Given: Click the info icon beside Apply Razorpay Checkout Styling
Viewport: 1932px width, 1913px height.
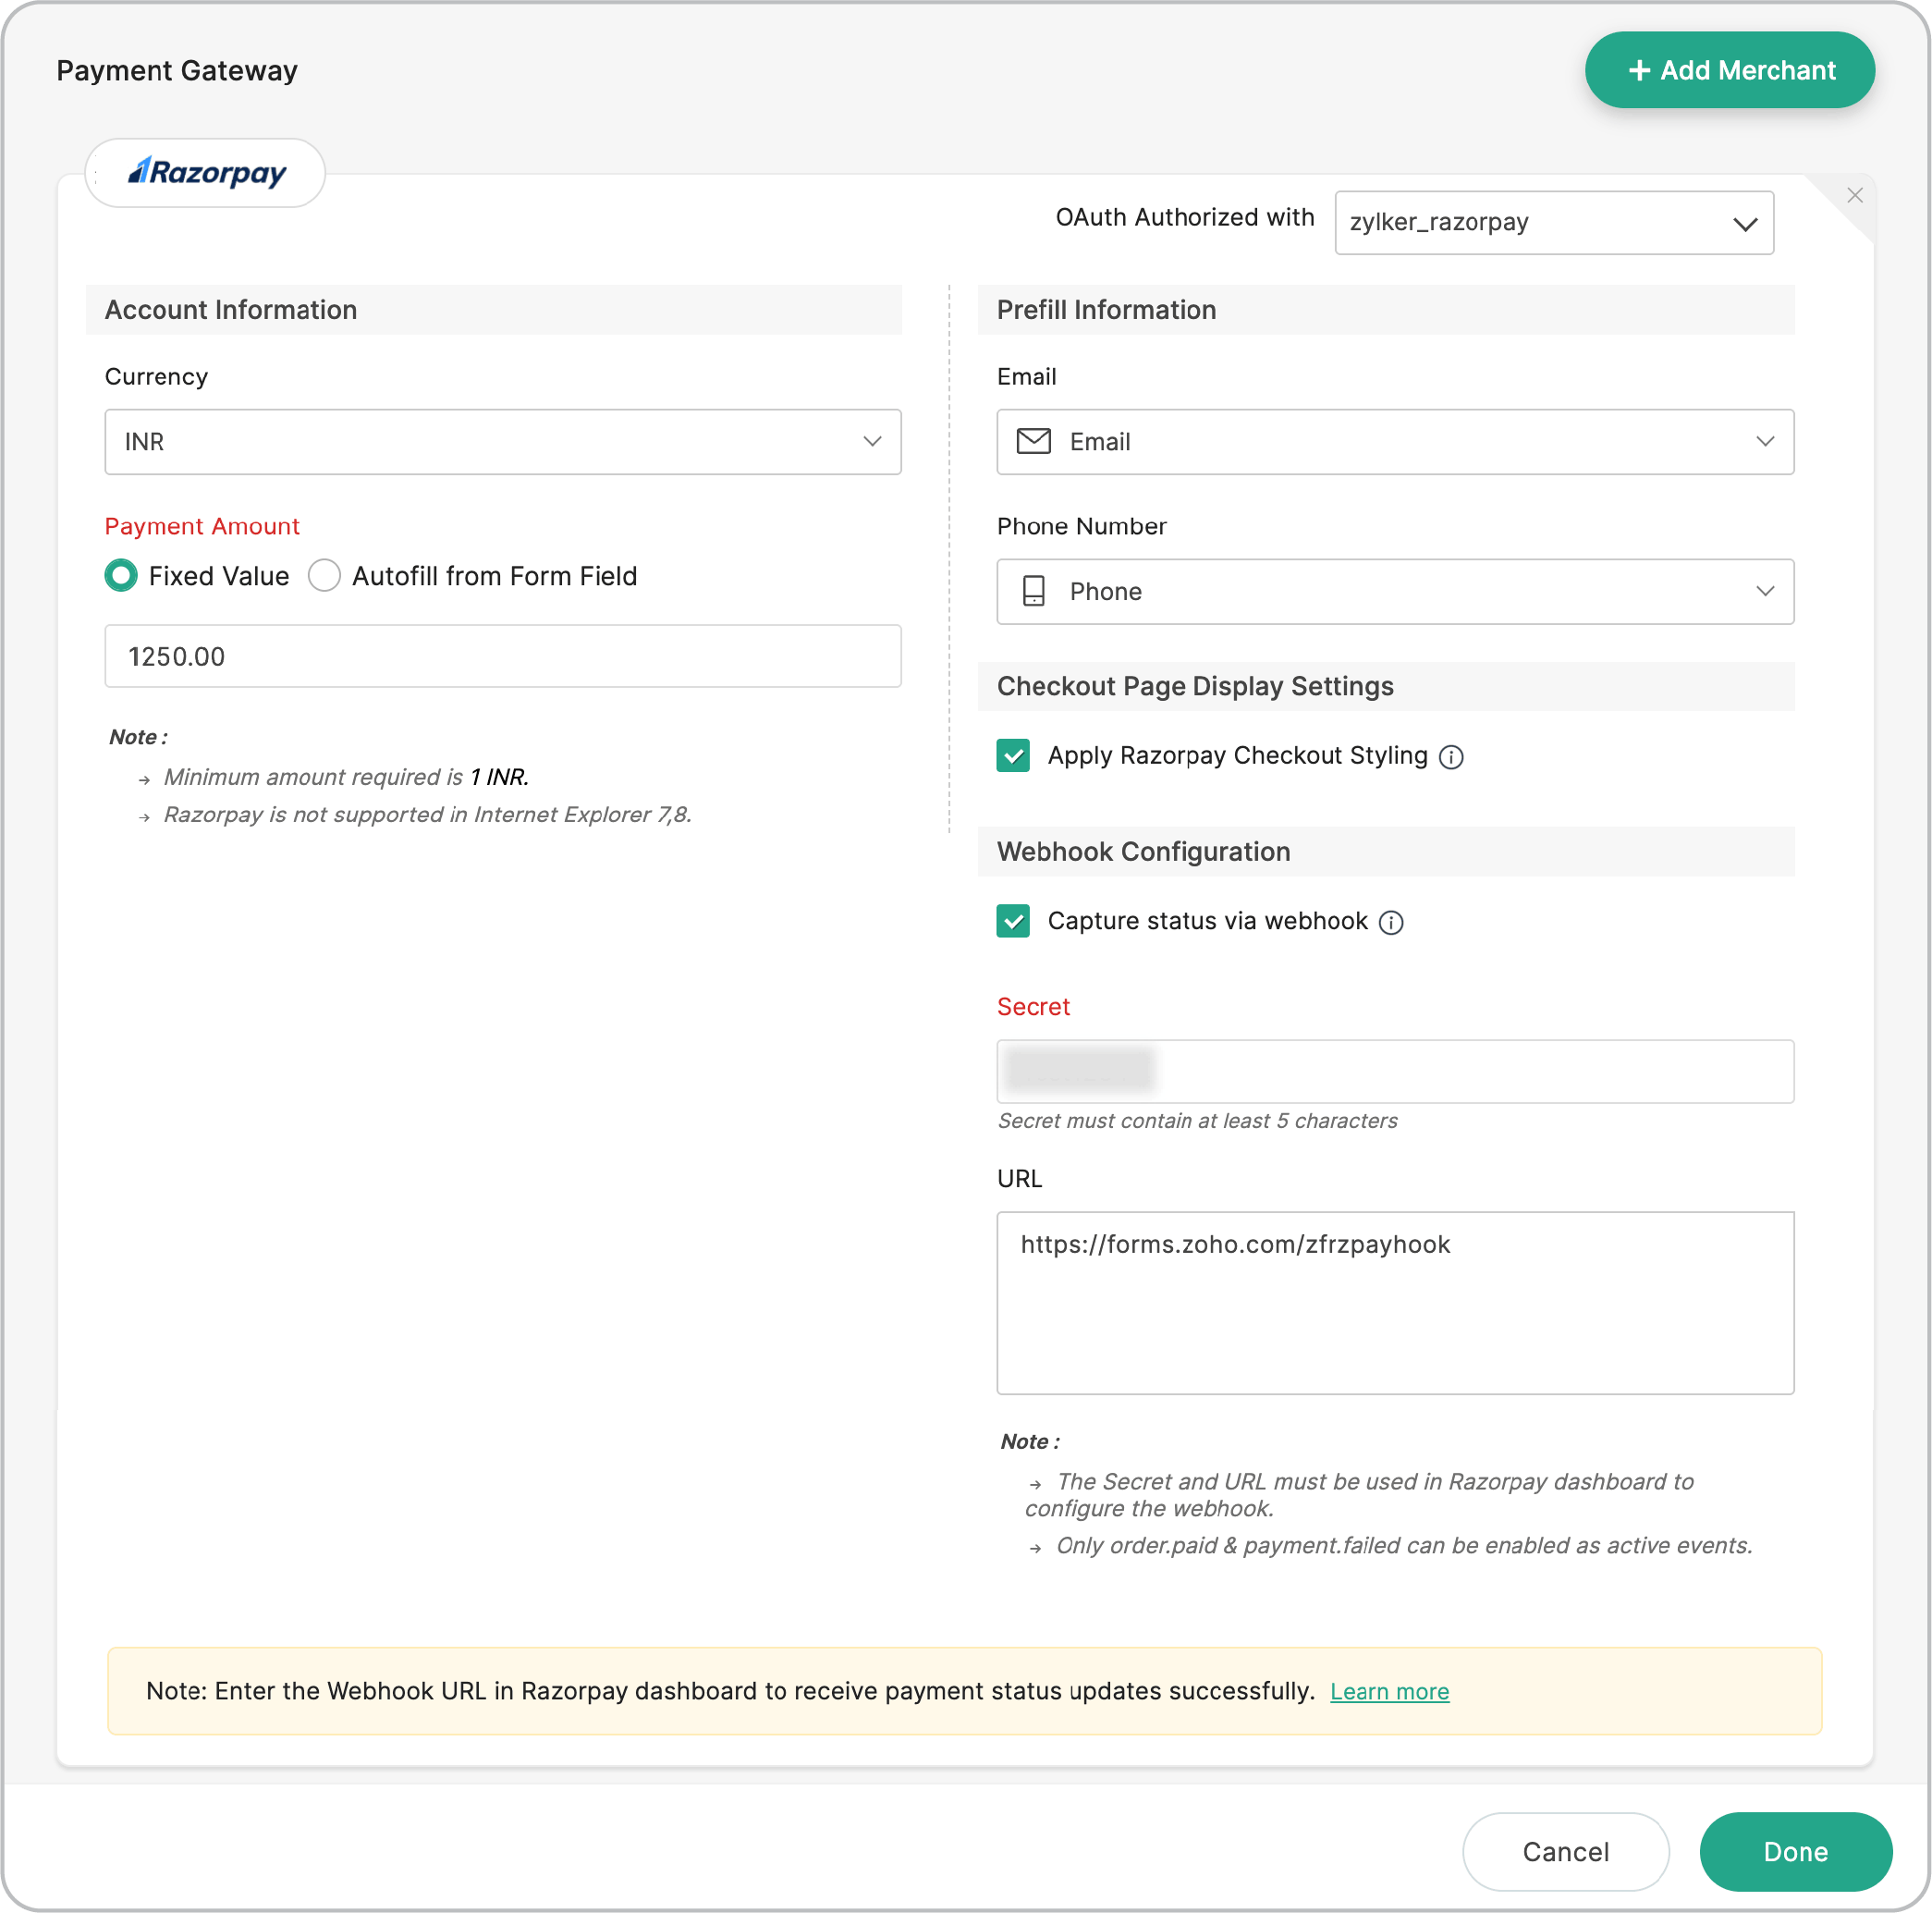Looking at the screenshot, I should 1452,756.
